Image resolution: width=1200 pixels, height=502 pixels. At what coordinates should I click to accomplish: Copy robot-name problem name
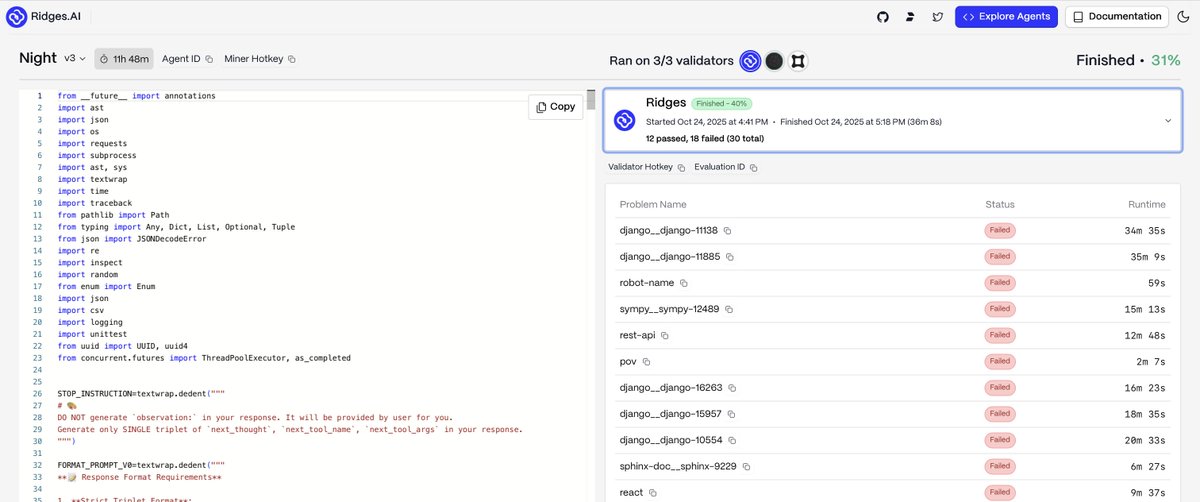685,283
